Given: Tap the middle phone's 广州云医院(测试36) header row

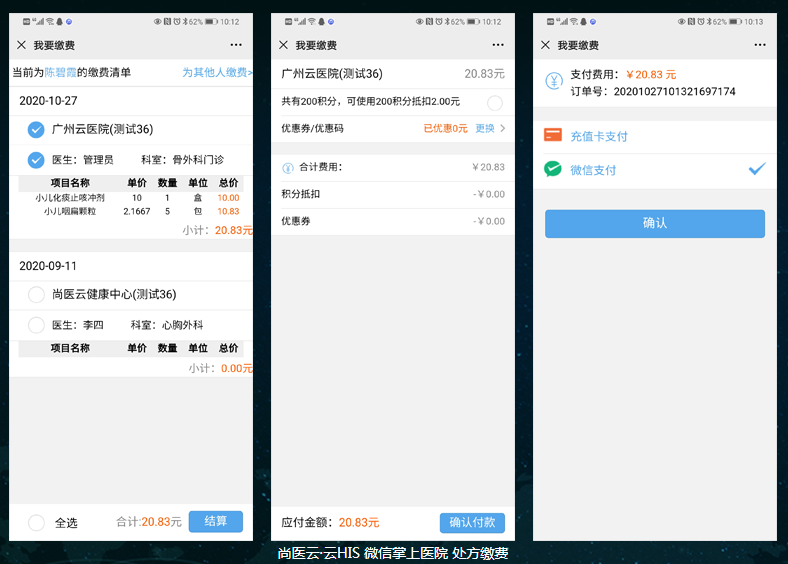Looking at the screenshot, I should [392, 74].
